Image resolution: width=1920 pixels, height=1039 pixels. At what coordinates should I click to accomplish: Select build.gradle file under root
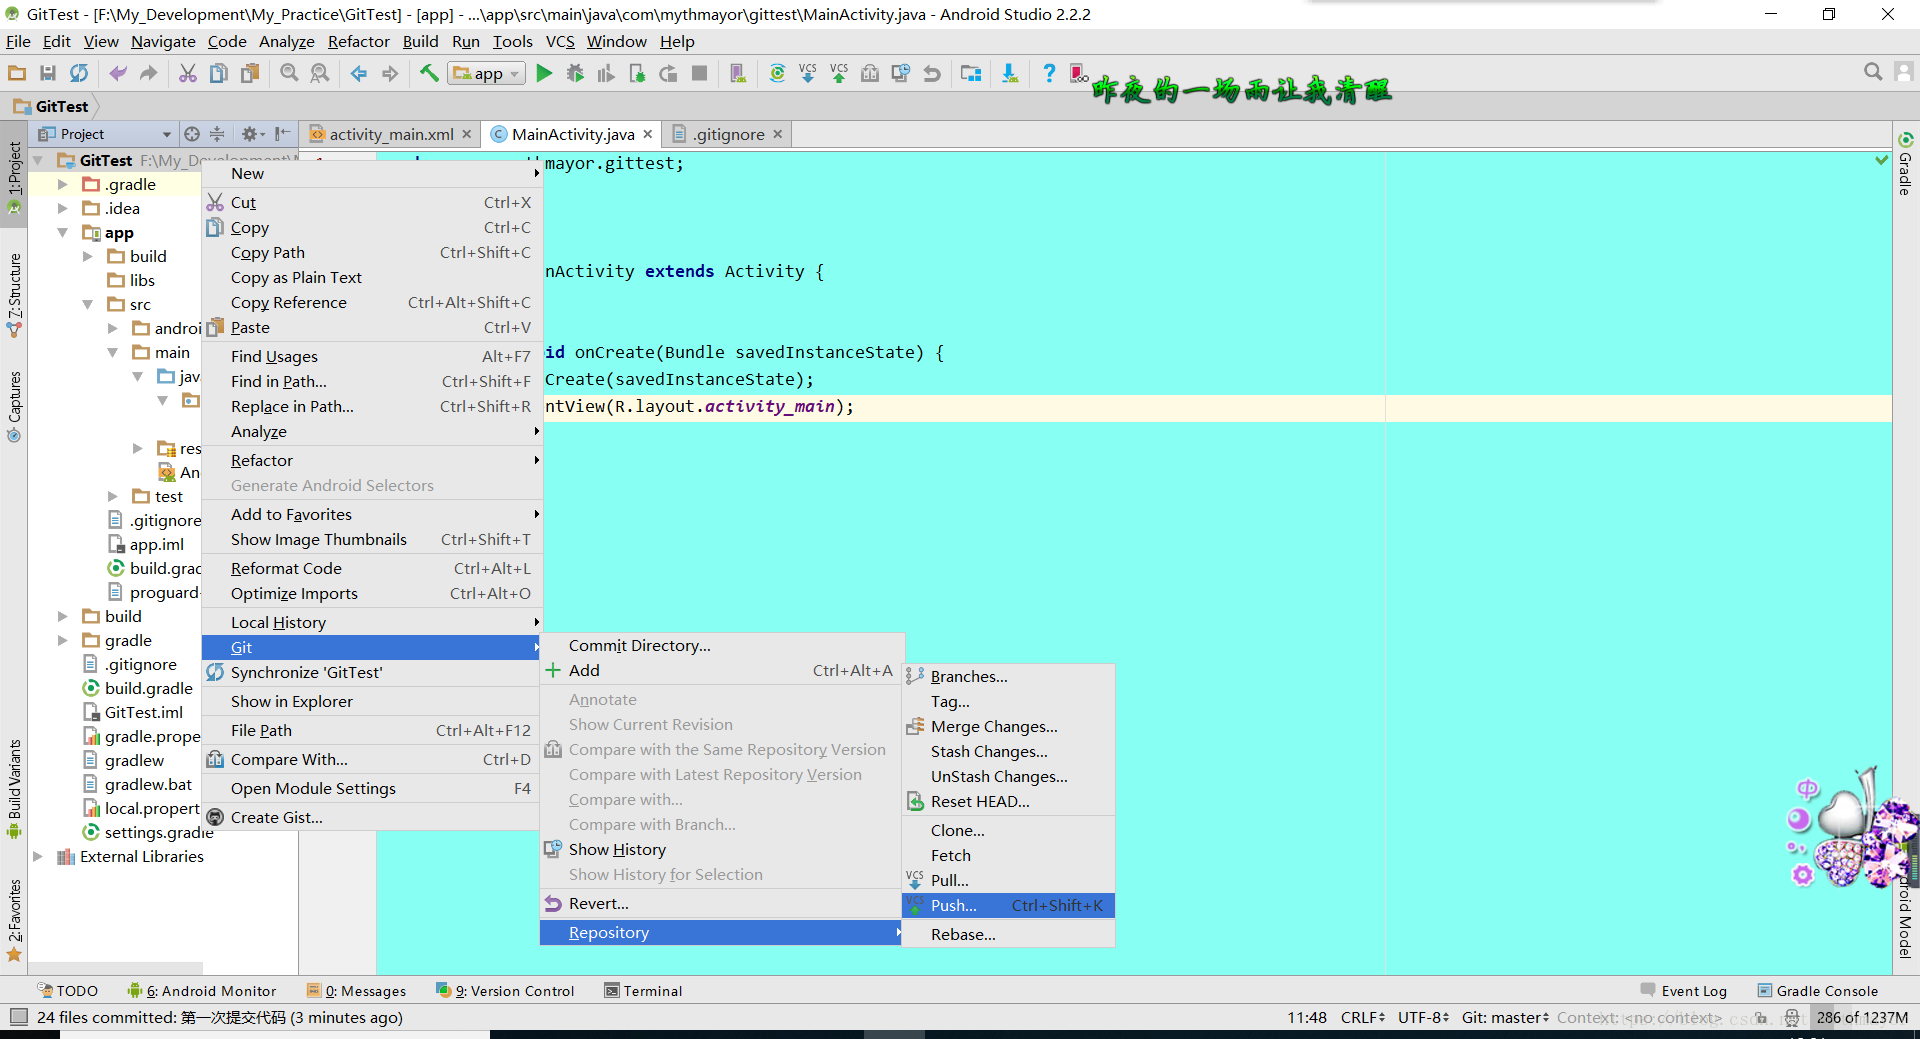pyautogui.click(x=148, y=688)
